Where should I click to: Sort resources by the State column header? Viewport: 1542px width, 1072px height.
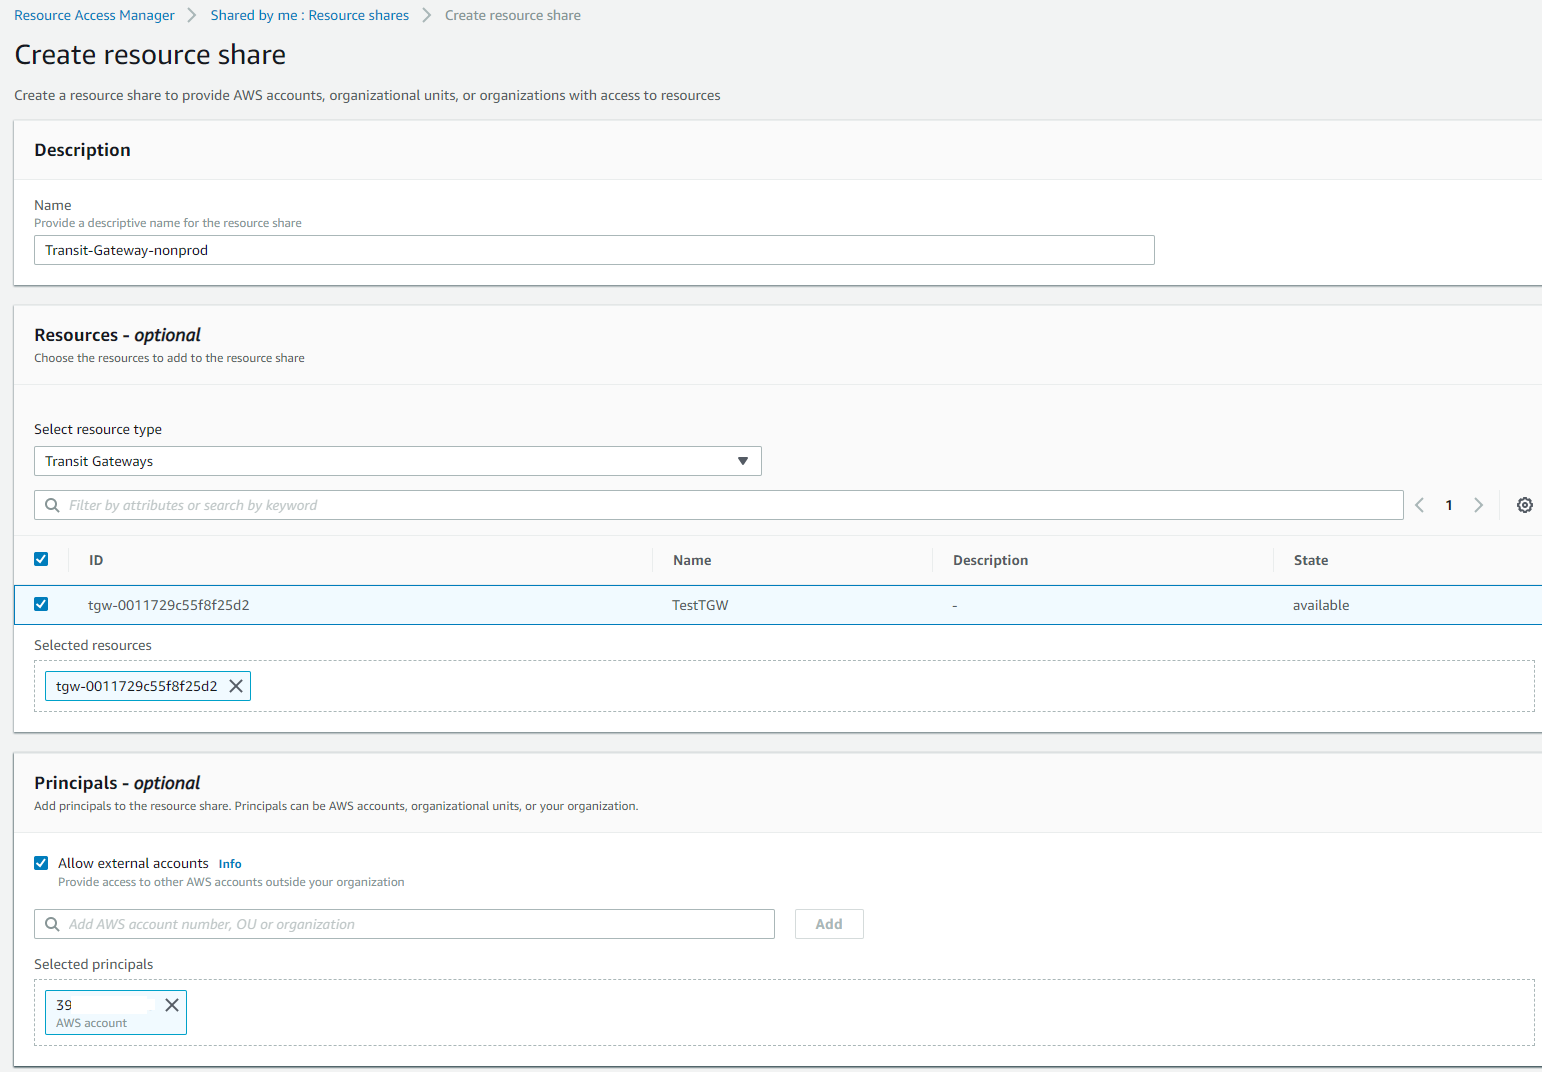1310,560
